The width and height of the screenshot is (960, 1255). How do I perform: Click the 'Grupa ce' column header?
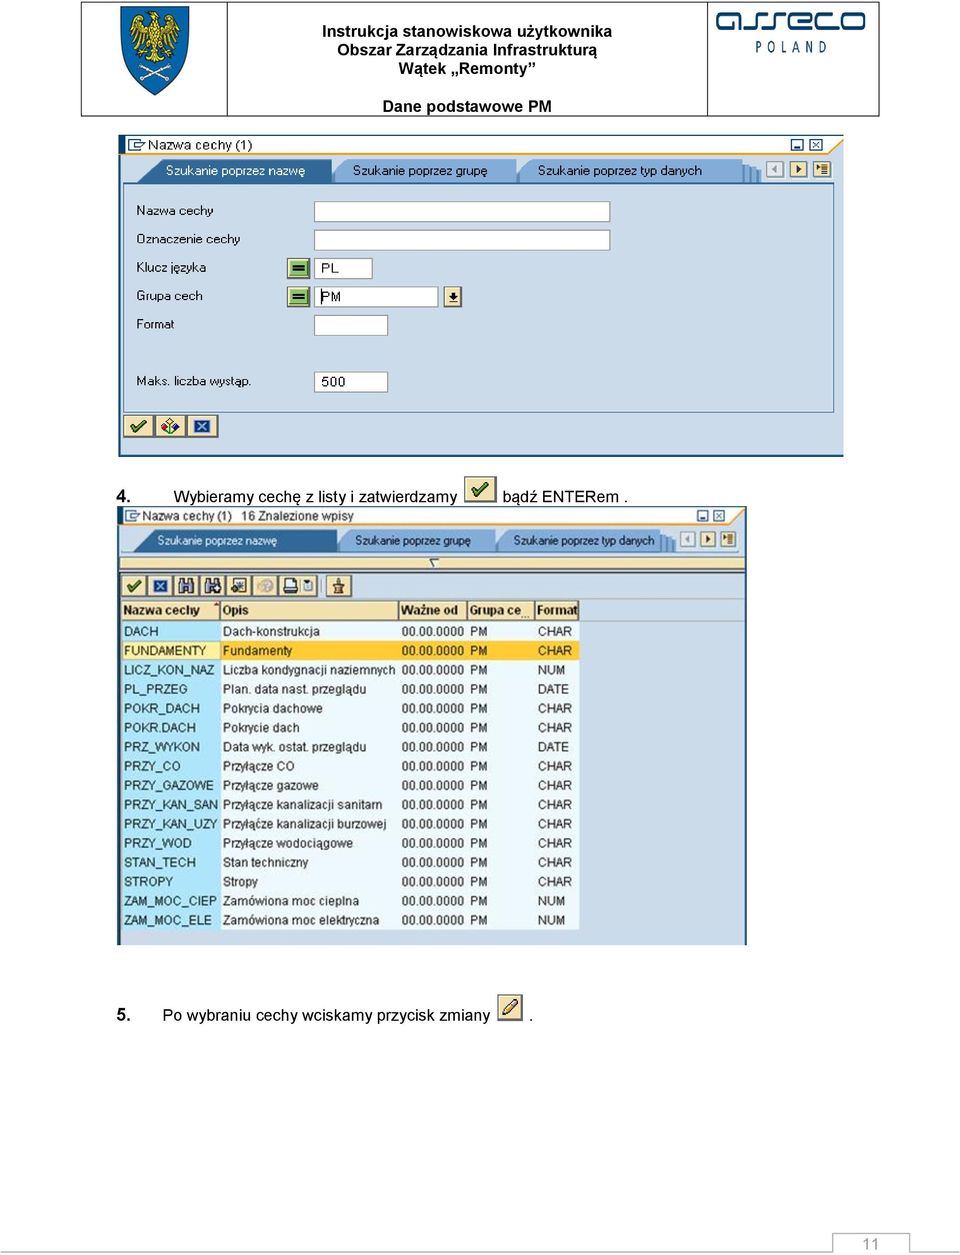(499, 610)
